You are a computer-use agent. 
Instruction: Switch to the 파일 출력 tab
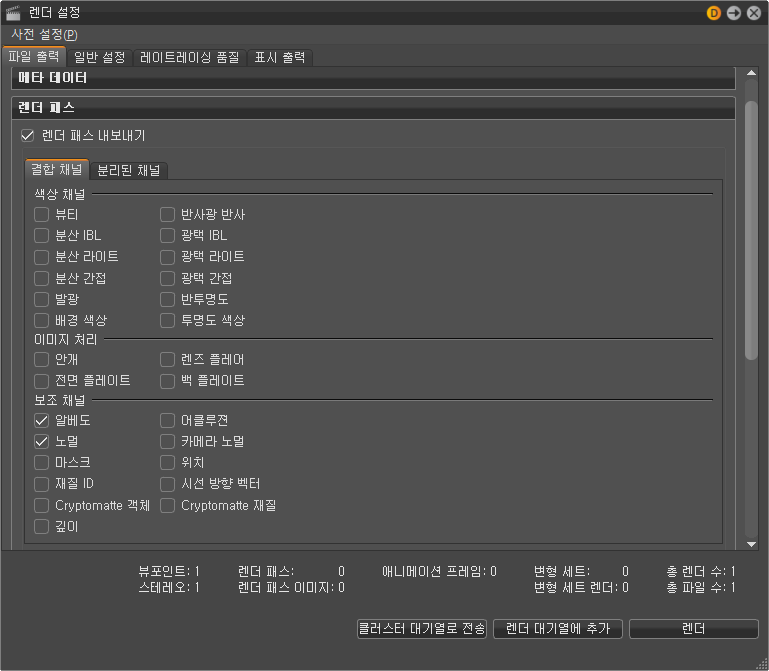tap(34, 56)
